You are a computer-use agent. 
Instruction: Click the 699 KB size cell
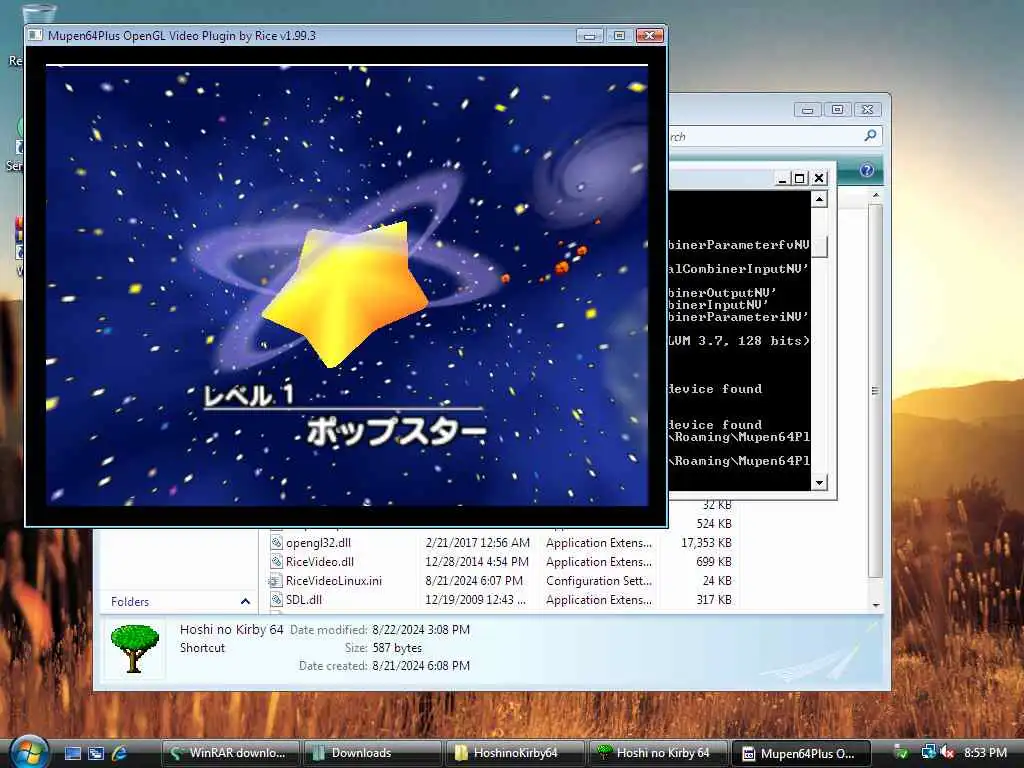pyautogui.click(x=714, y=562)
